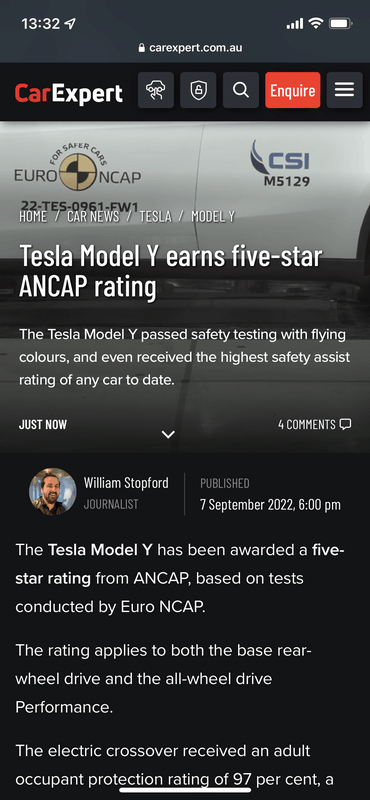Tap the shield lock icon
The height and width of the screenshot is (800, 370).
tap(198, 90)
